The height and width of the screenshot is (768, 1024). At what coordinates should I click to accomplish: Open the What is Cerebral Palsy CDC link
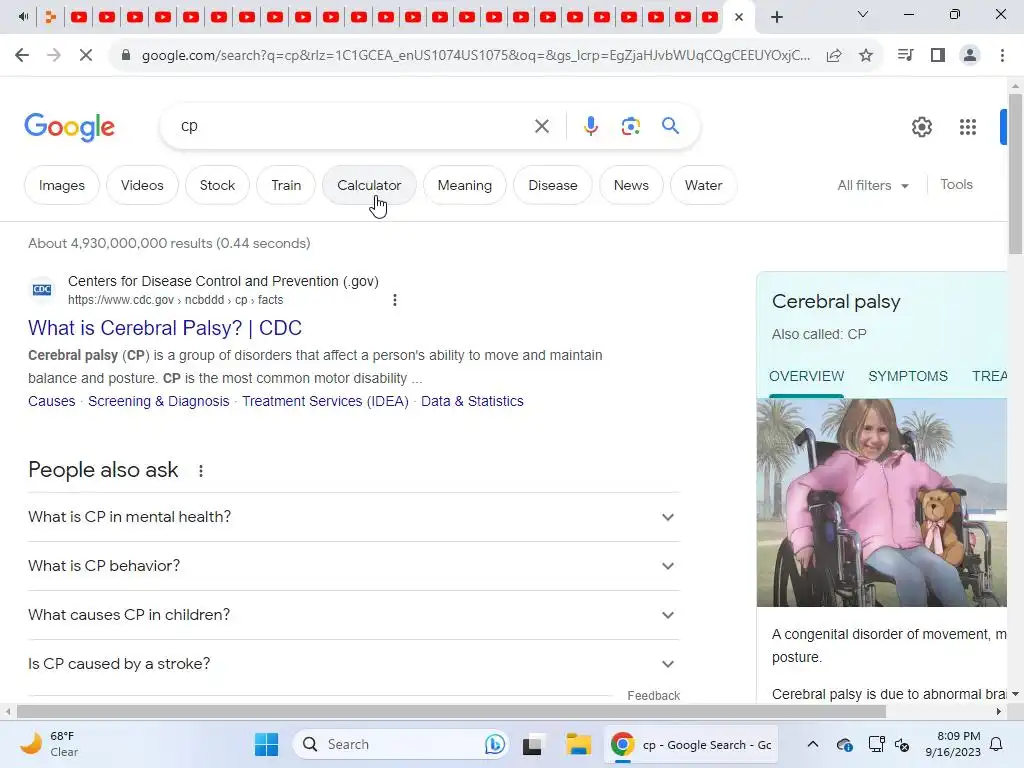165,328
